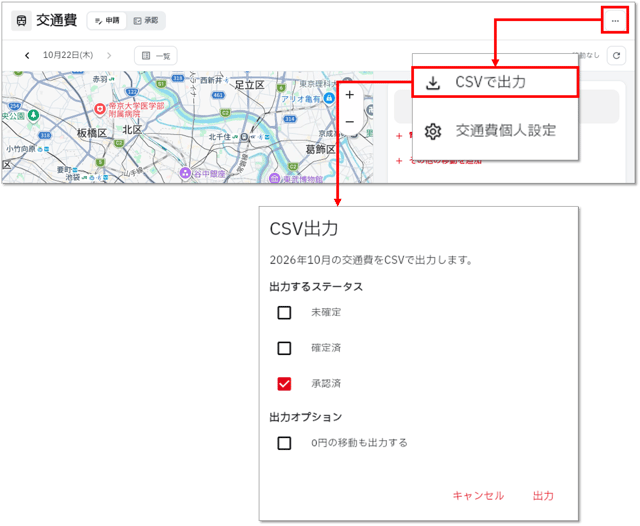Click the download icon next to CSVで出力

click(x=433, y=83)
